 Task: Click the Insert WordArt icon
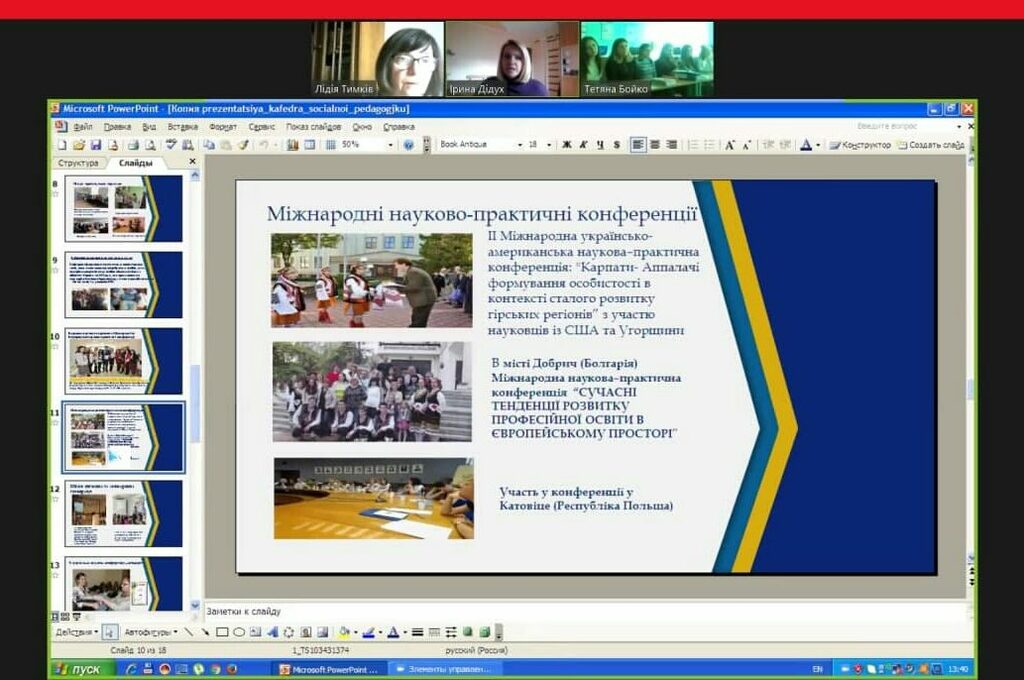click(272, 632)
